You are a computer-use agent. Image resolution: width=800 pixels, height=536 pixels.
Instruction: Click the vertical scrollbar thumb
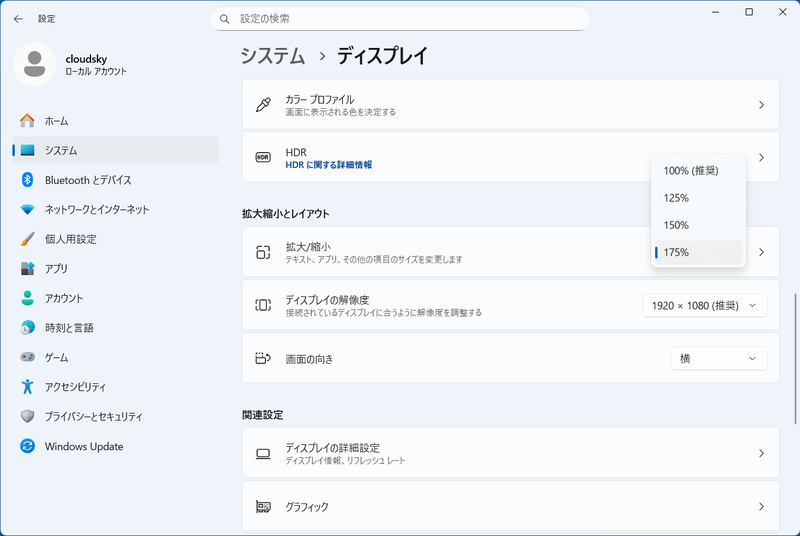tap(795, 359)
